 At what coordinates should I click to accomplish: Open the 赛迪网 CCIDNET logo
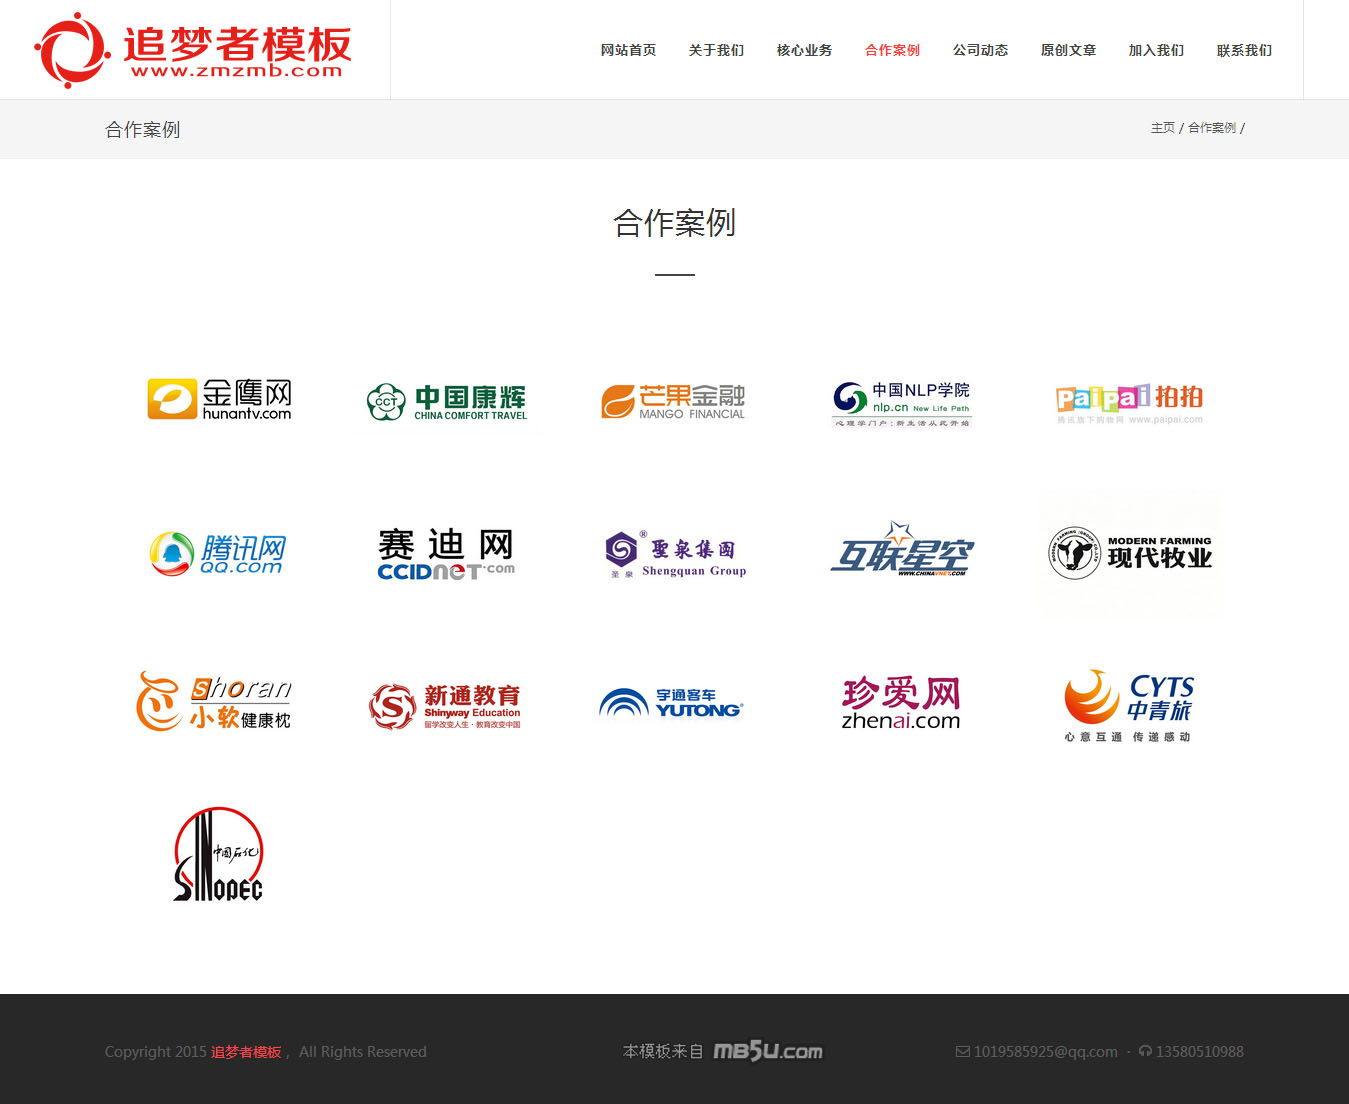(x=446, y=554)
